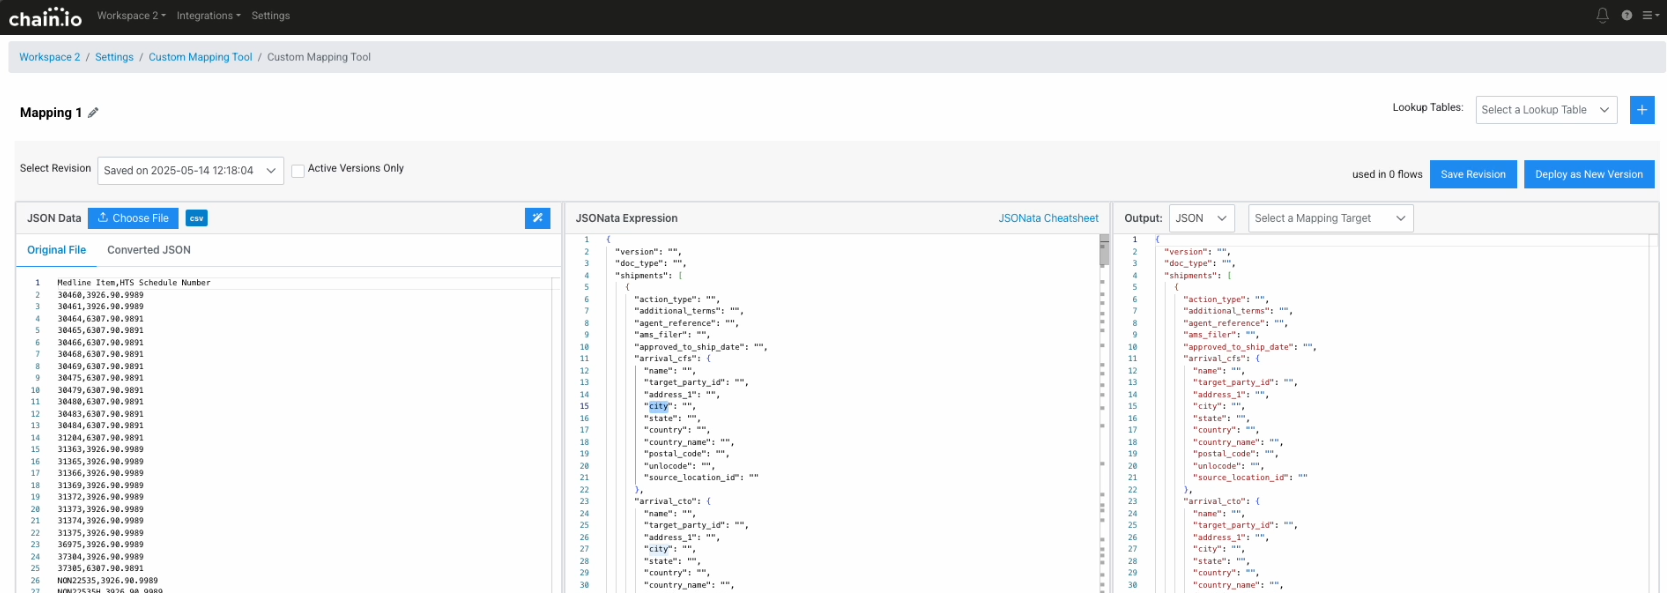This screenshot has height=593, width=1667.
Task: Click Deploy as New Version button
Action: [1589, 174]
